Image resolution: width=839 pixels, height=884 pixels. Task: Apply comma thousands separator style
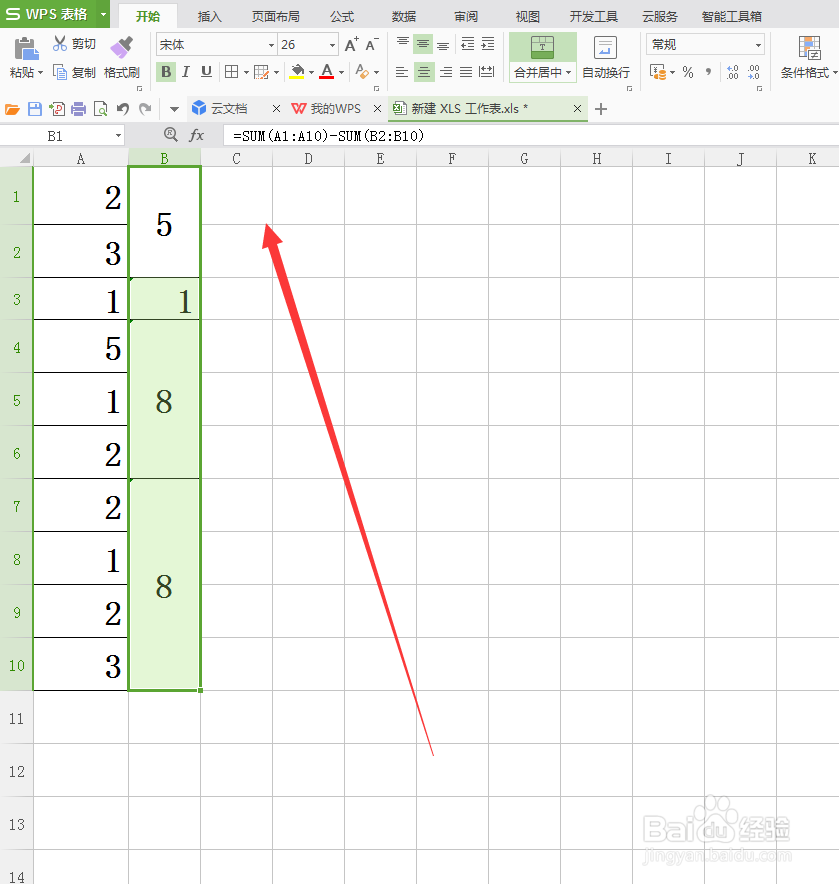point(708,72)
